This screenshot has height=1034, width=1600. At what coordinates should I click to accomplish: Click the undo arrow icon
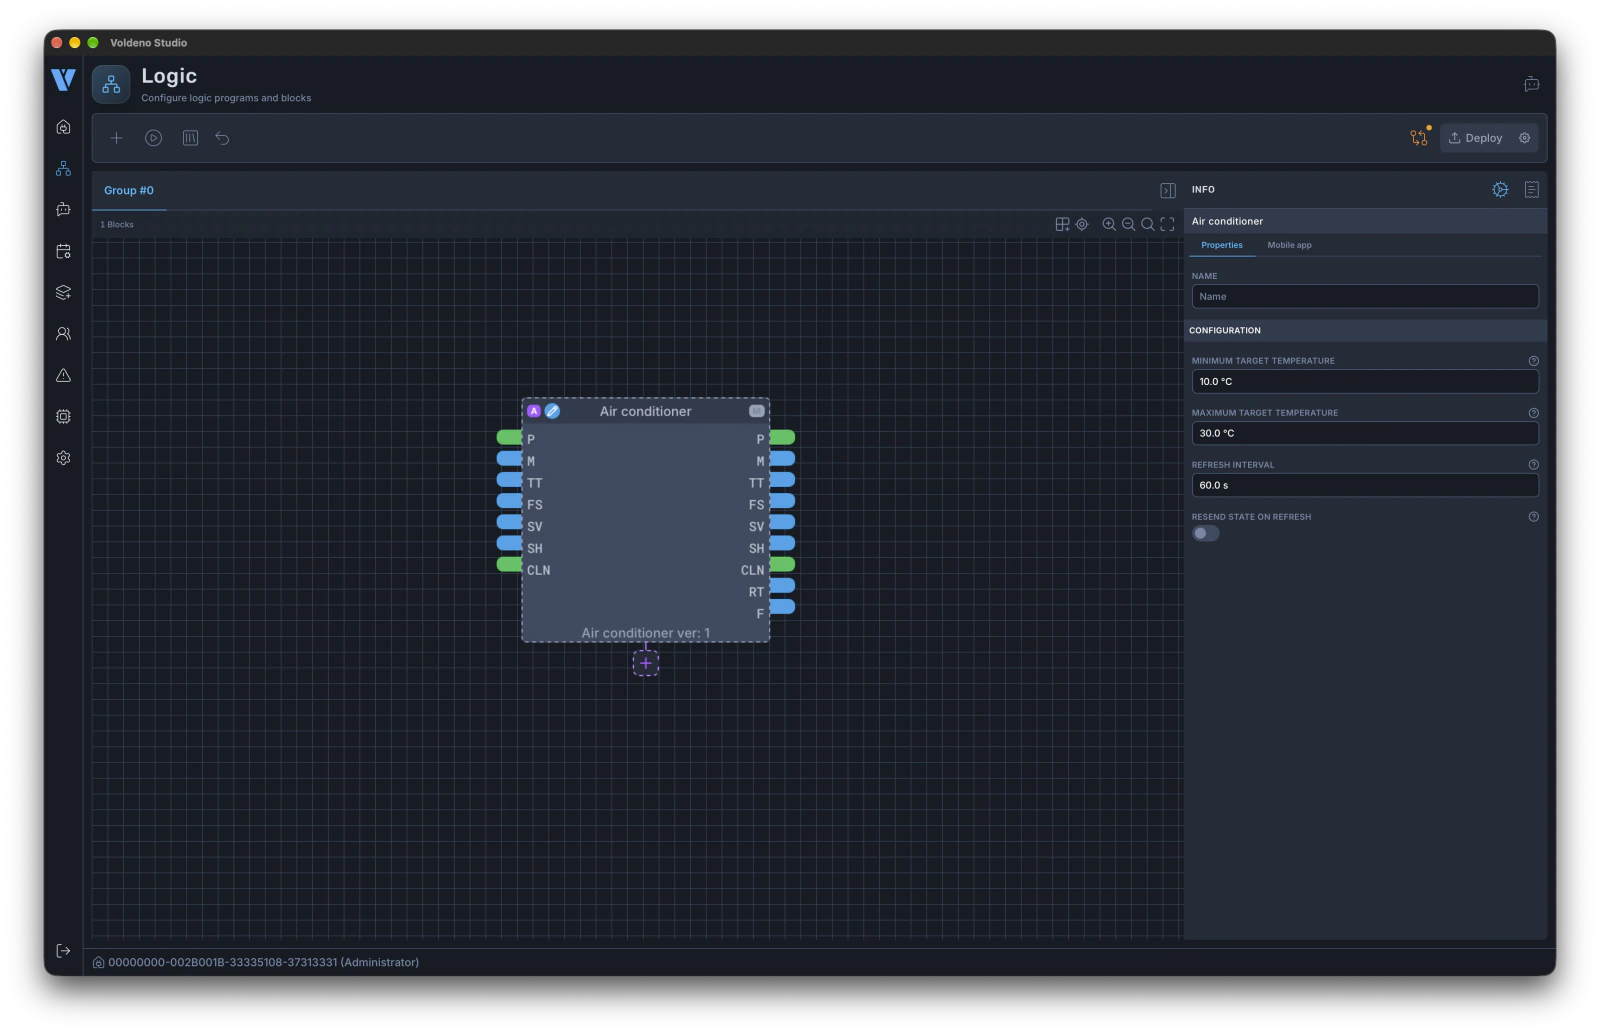[222, 138]
